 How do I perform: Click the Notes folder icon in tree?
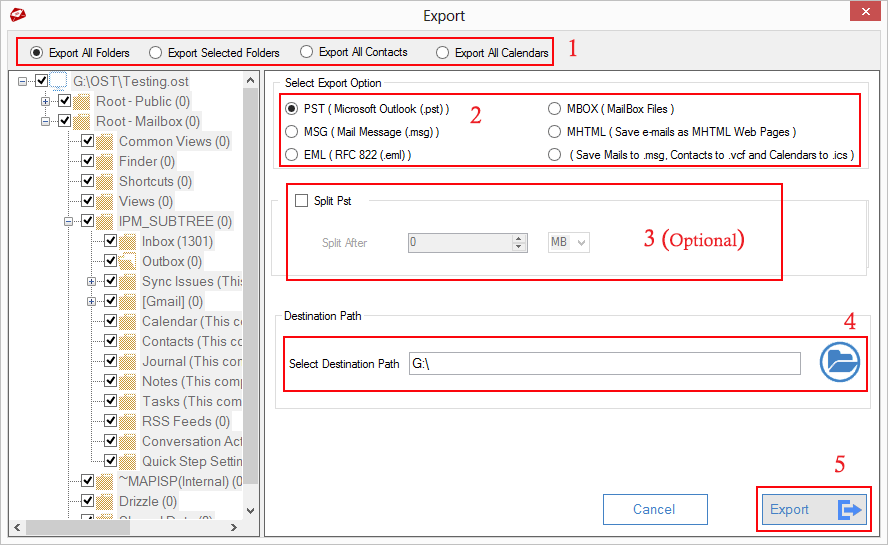tap(128, 381)
